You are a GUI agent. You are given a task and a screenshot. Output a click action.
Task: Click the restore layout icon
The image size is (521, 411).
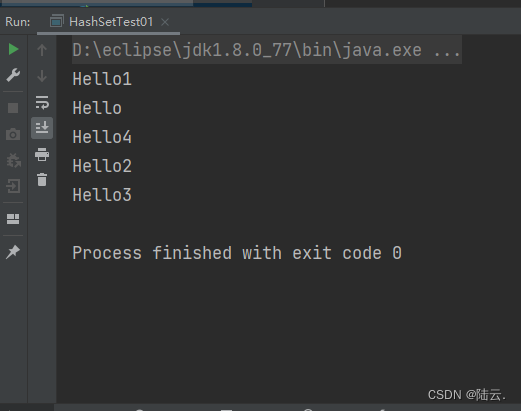(x=13, y=219)
